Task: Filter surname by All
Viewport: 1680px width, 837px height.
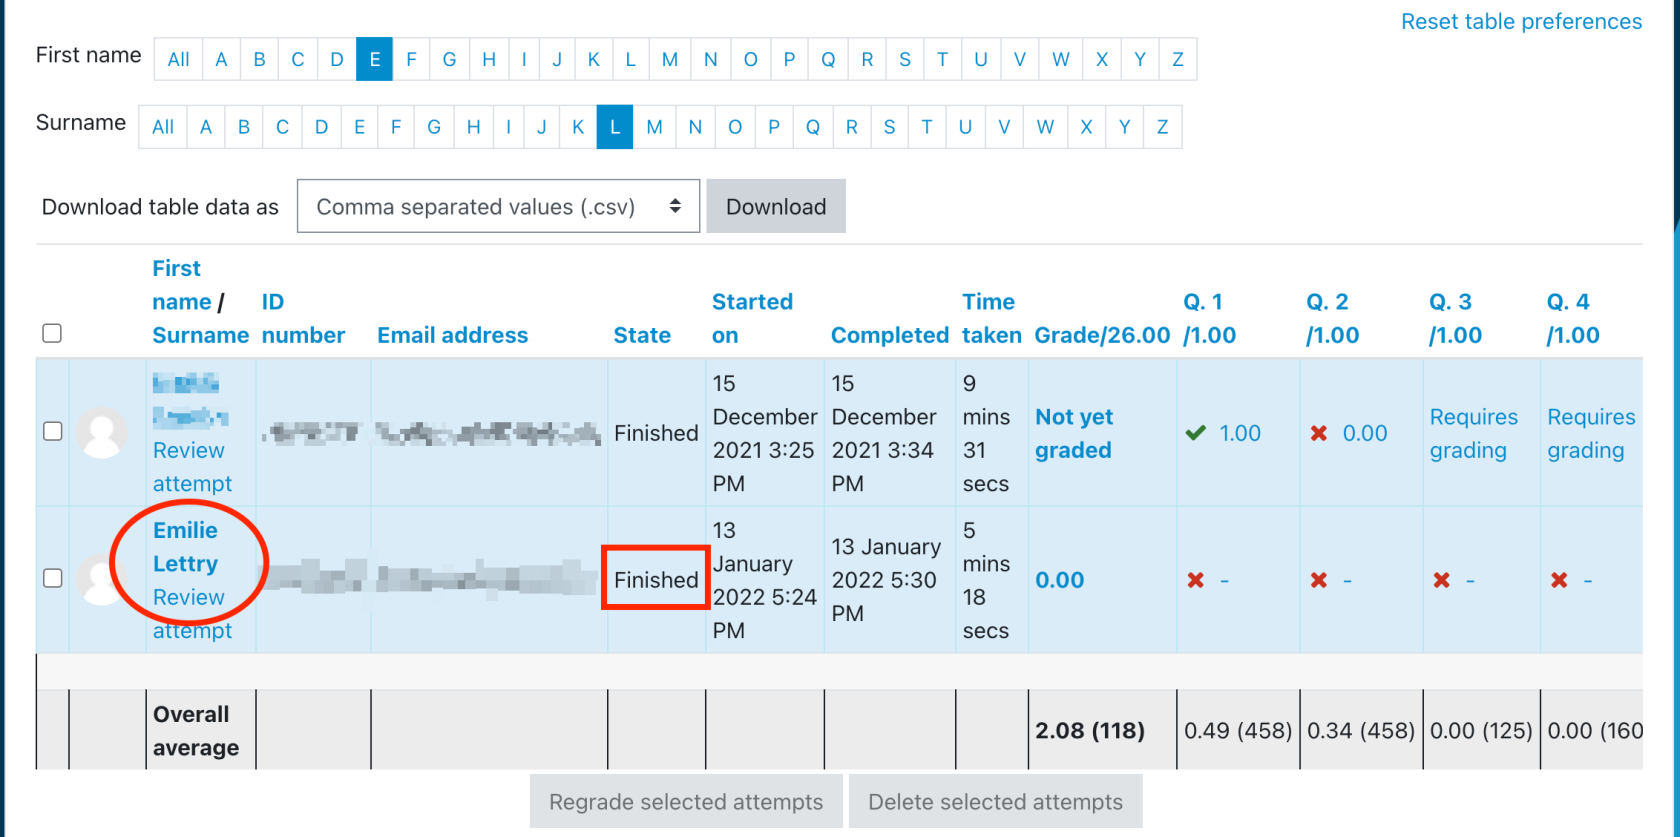Action: coord(163,127)
